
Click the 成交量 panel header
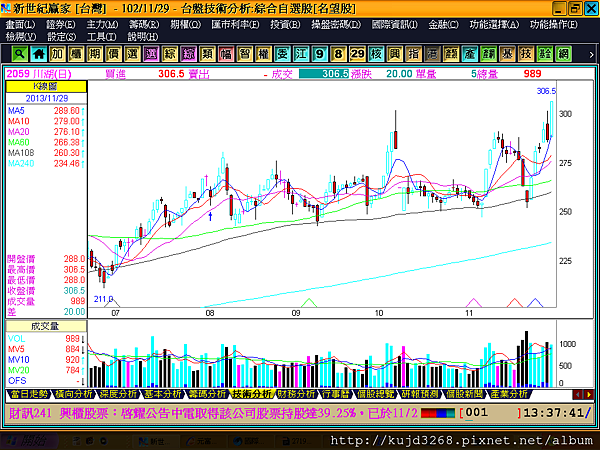(x=46, y=326)
